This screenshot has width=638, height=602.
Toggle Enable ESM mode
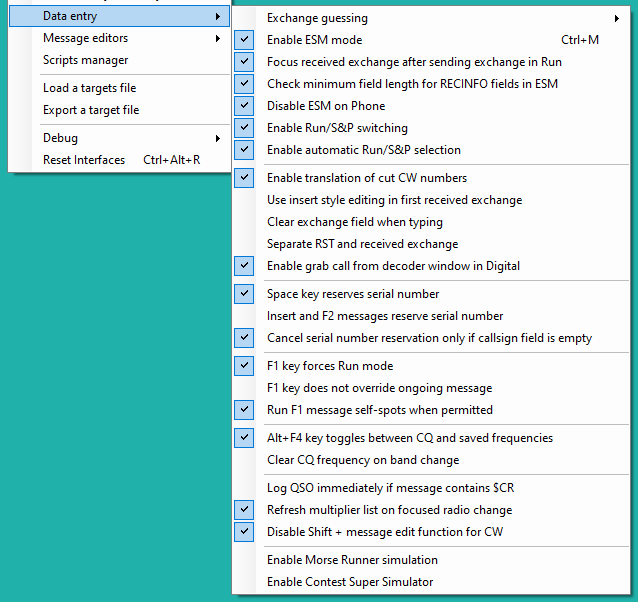coord(431,40)
